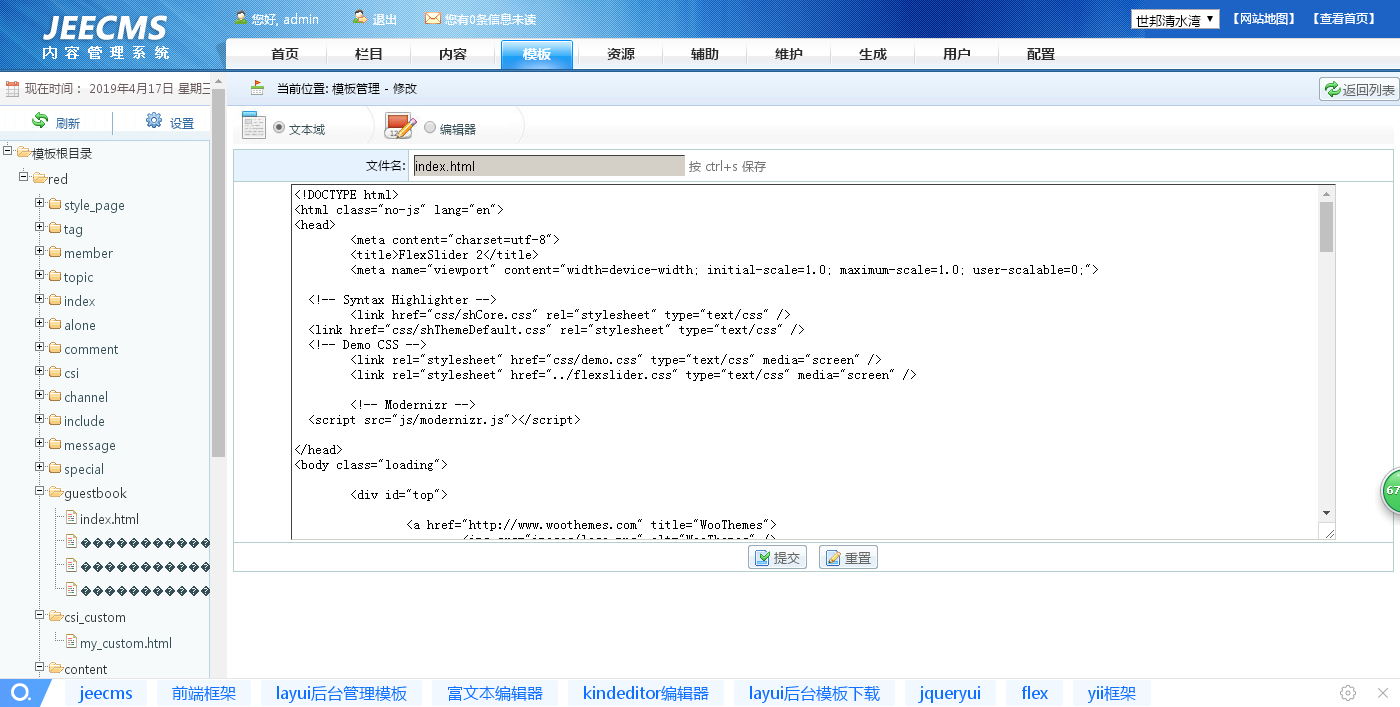Expand the message folder node
This screenshot has height=707, width=1400.
pyautogui.click(x=40, y=444)
